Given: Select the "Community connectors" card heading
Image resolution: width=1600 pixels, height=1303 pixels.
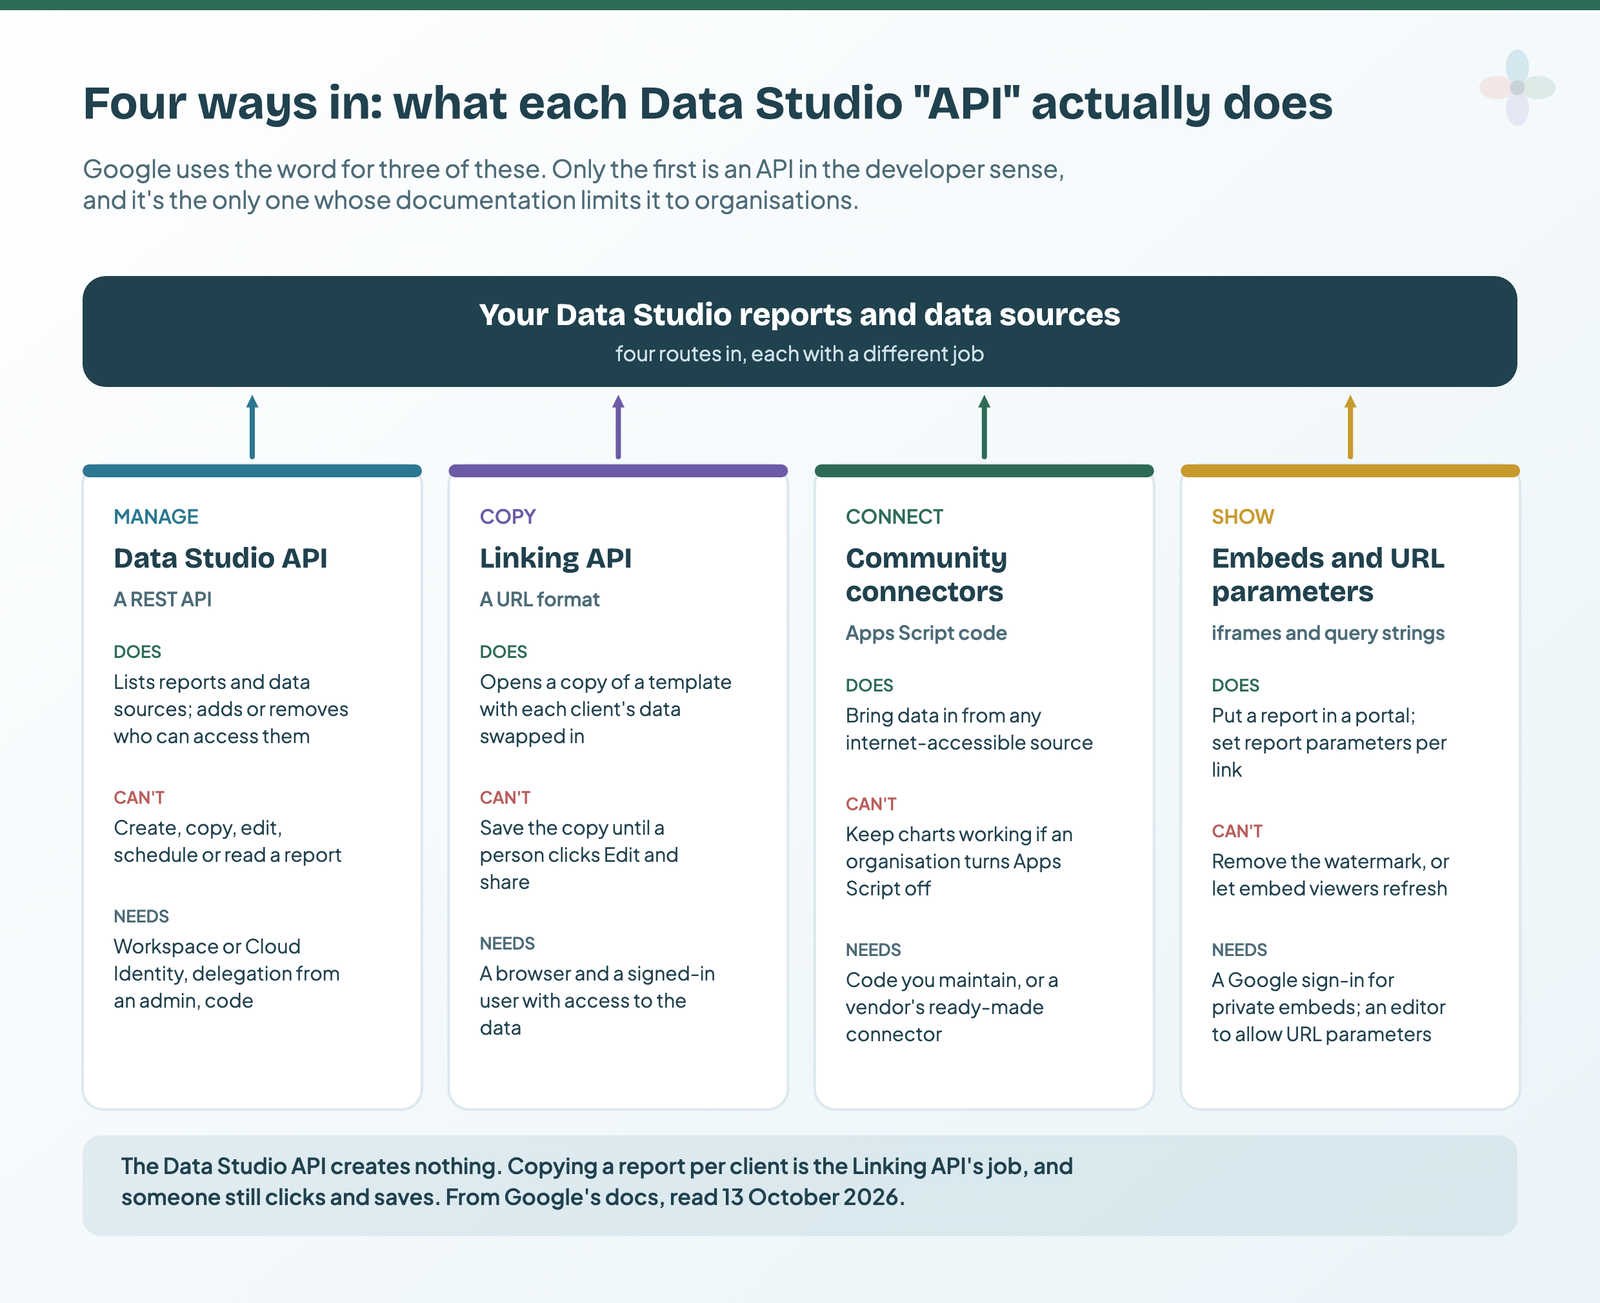Looking at the screenshot, I should pos(926,575).
